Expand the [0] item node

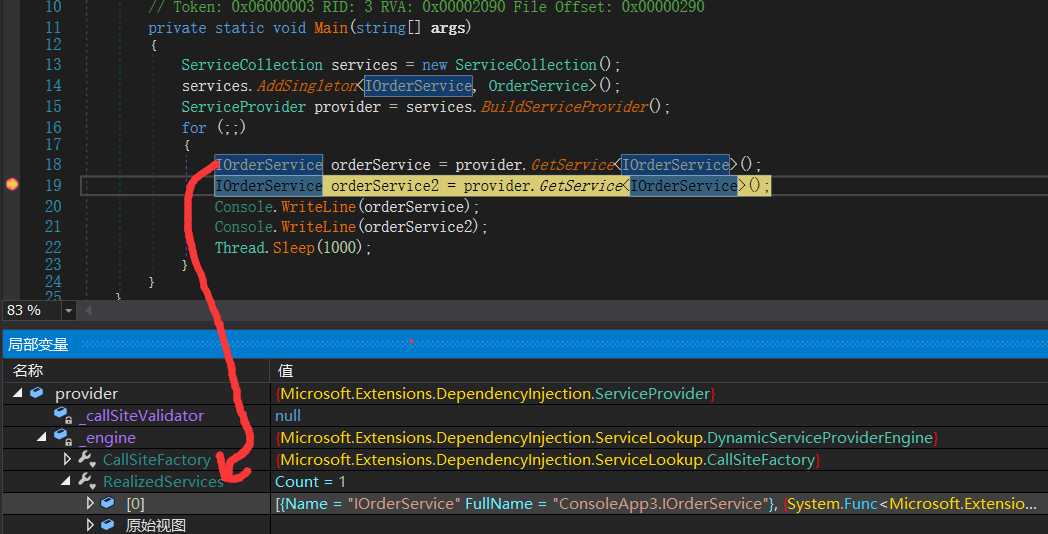point(90,503)
